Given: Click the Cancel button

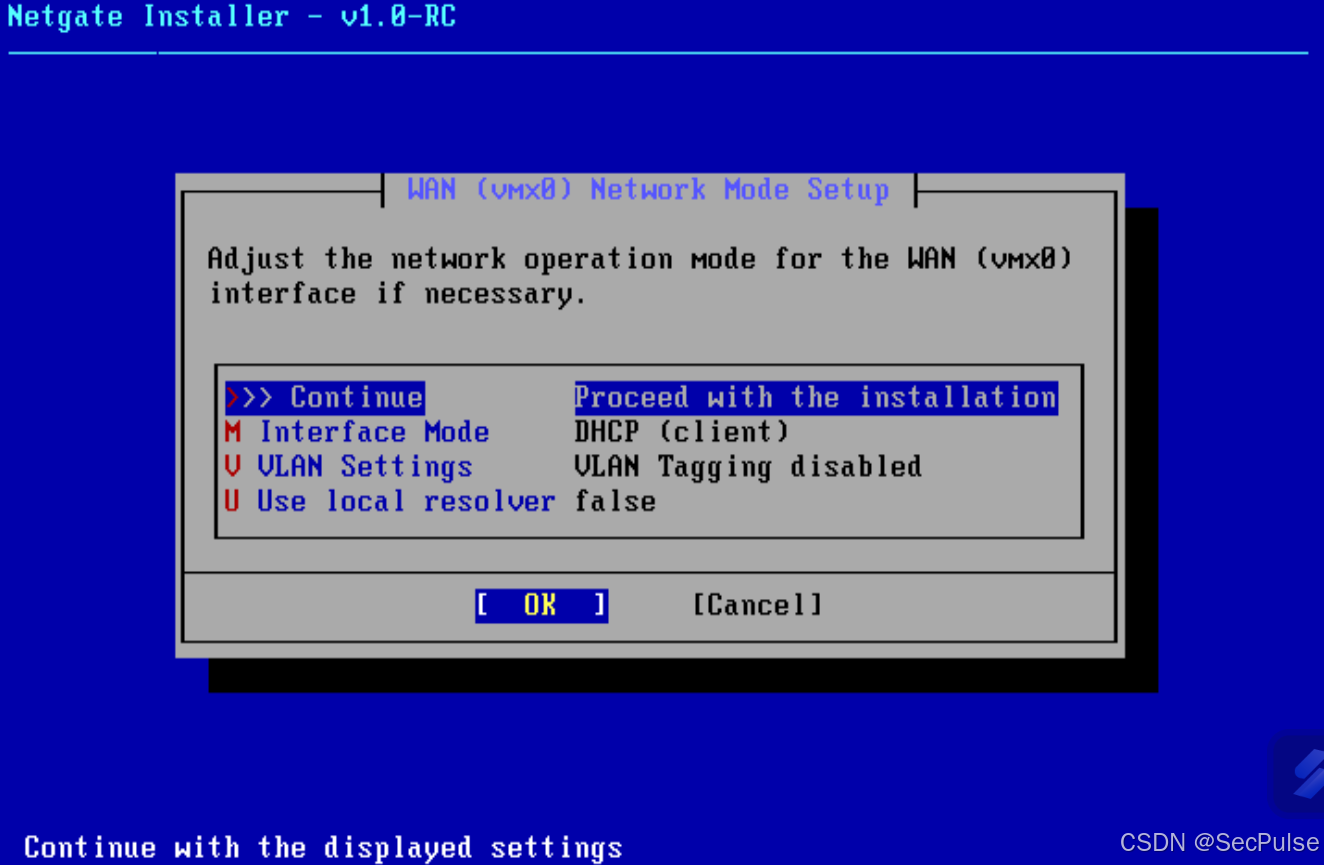Looking at the screenshot, I should pos(758,605).
